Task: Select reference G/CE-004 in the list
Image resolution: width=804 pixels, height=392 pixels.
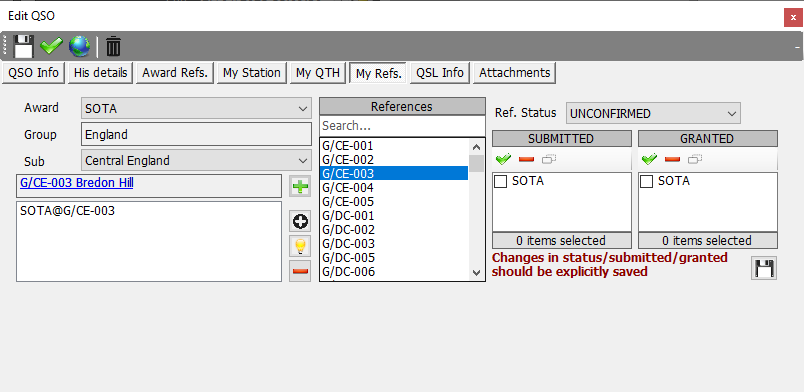Action: 394,188
